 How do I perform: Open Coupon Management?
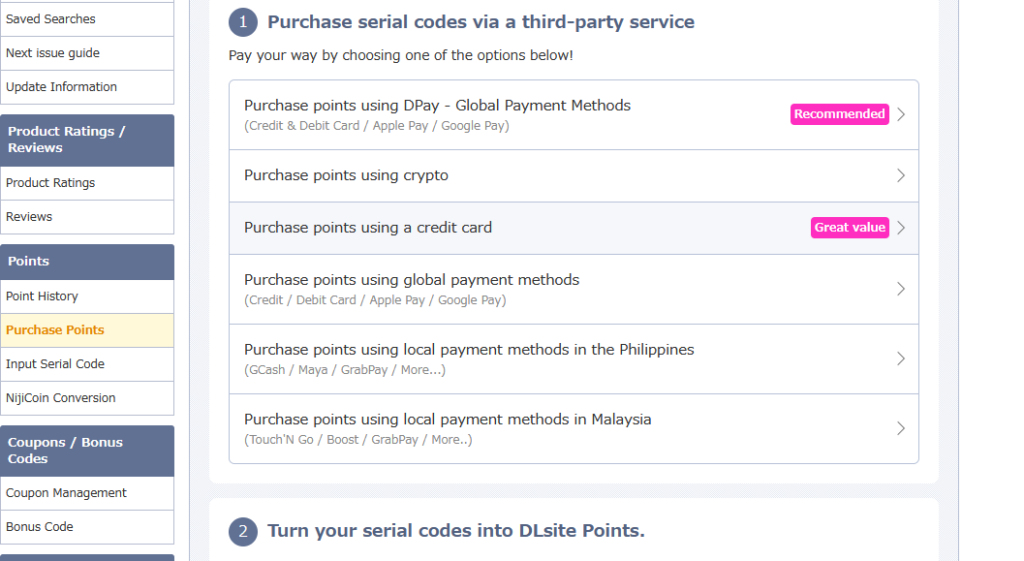click(x=66, y=493)
